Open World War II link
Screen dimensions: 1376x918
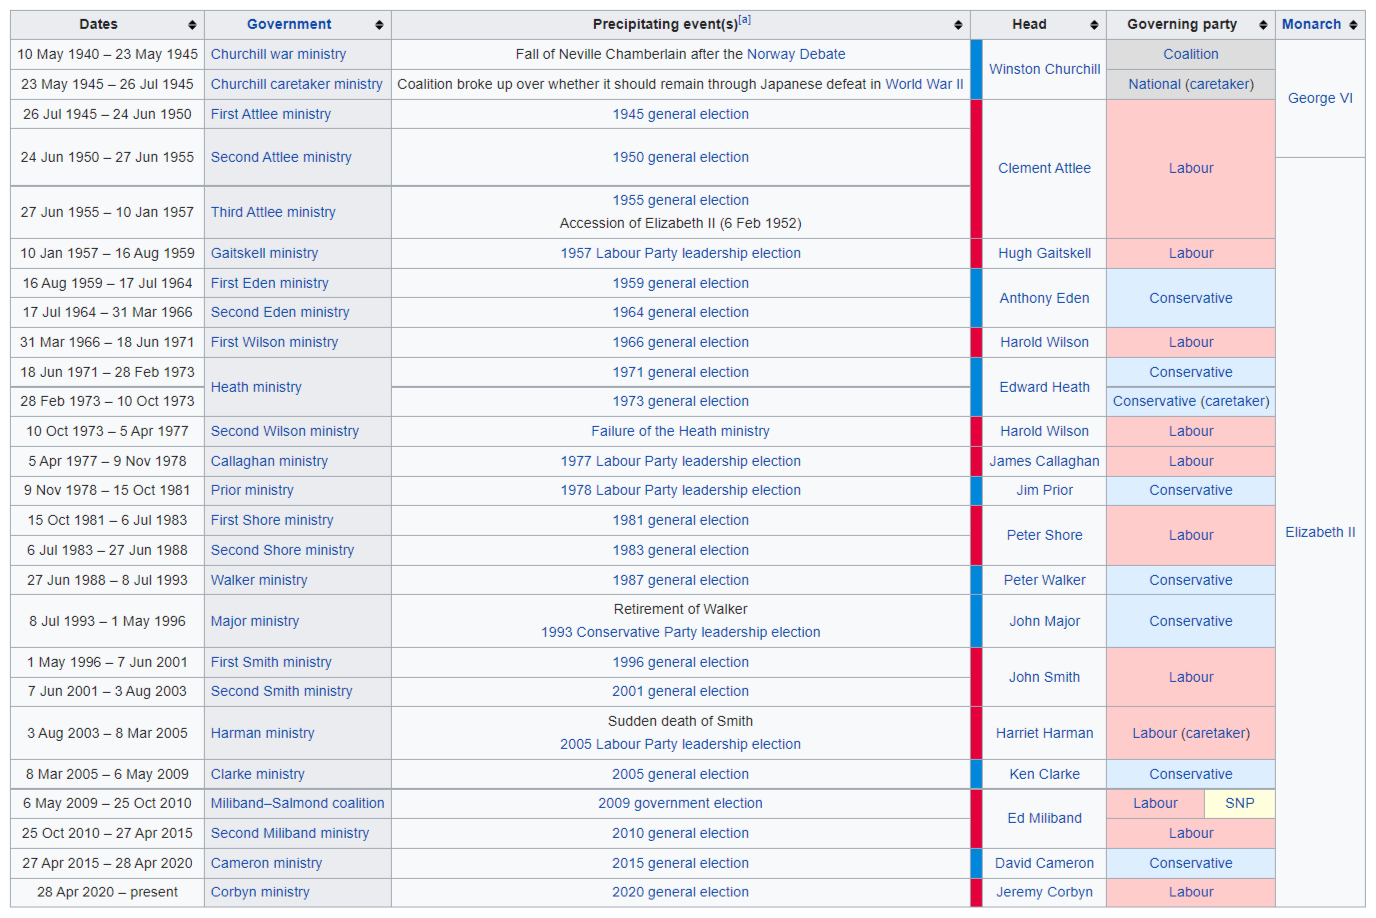(924, 84)
